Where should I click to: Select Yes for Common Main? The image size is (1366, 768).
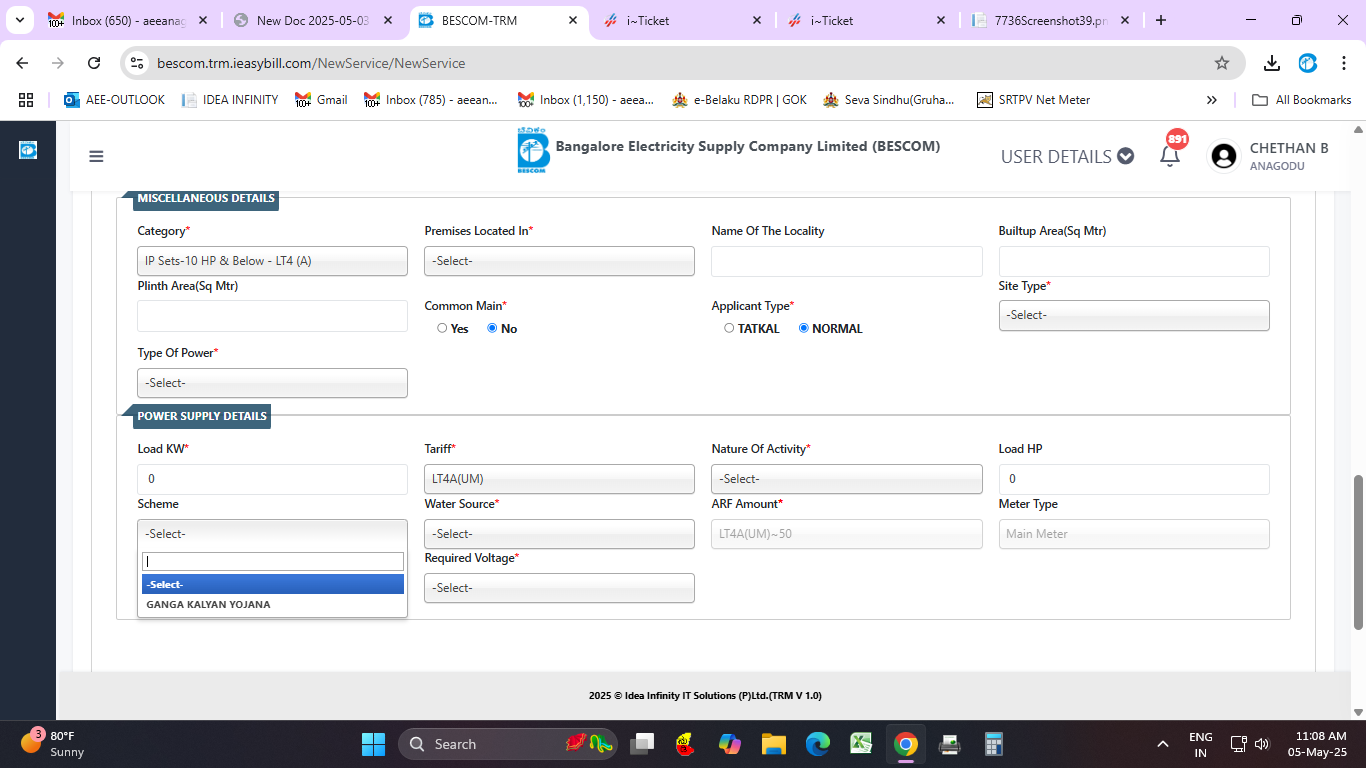[x=442, y=328]
